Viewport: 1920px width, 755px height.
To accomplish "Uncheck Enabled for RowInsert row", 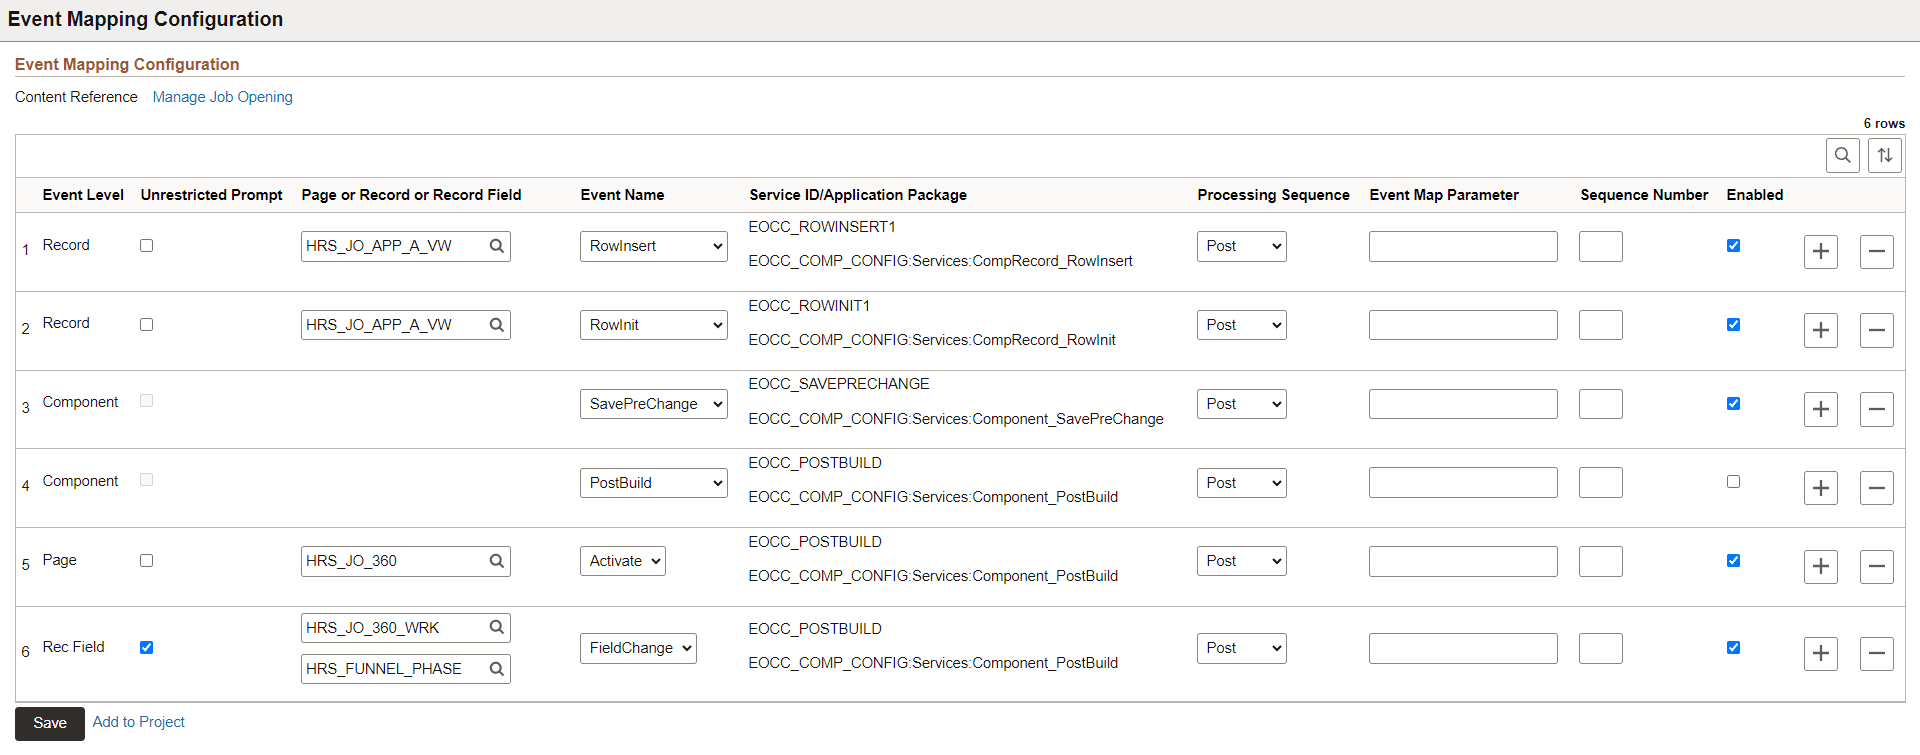I will pyautogui.click(x=1733, y=245).
